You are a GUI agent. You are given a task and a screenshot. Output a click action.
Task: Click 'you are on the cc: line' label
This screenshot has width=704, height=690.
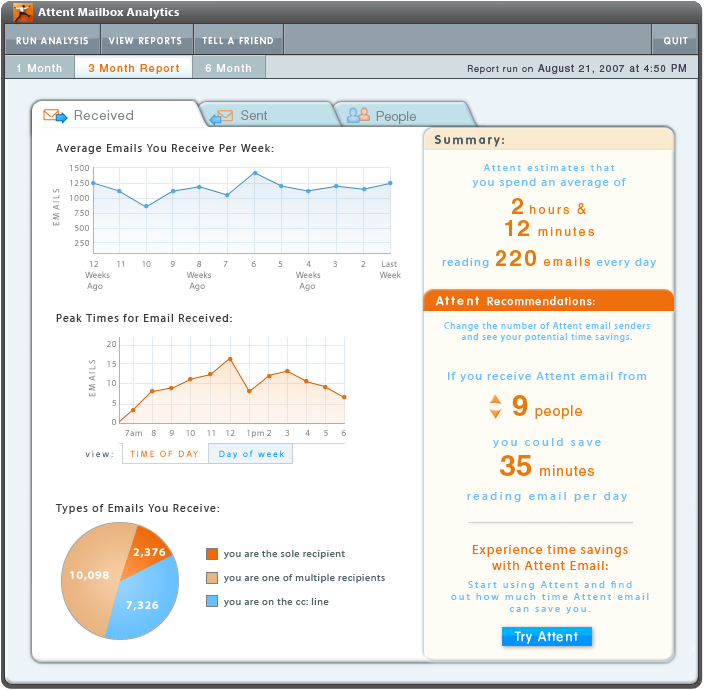[x=276, y=602]
